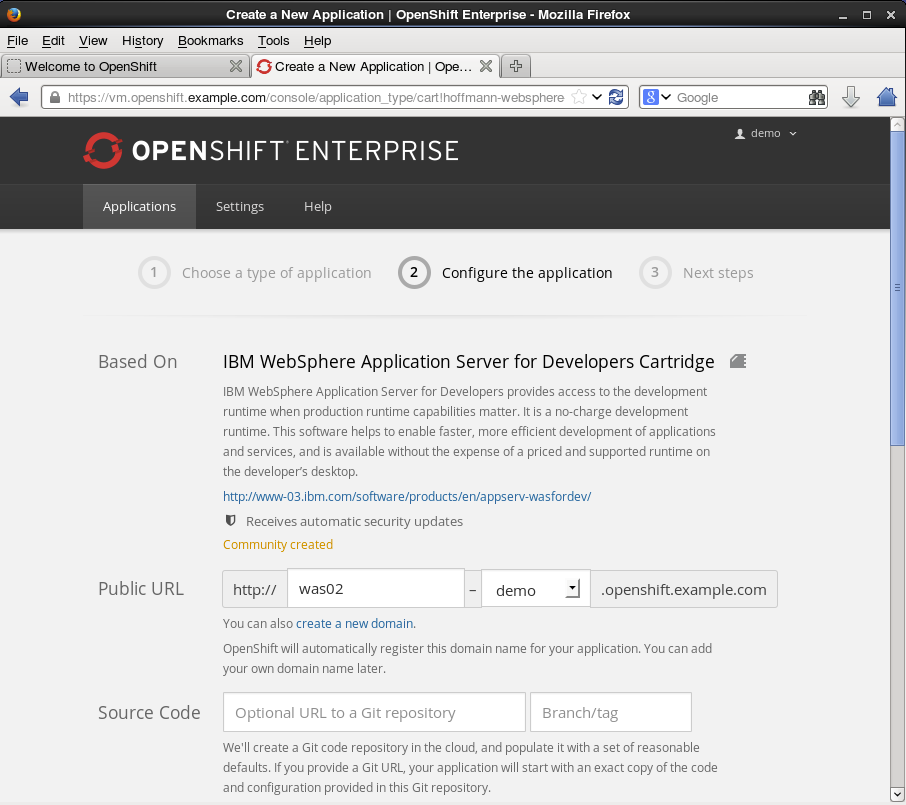The width and height of the screenshot is (906, 805).
Task: Go to the home page icon
Action: coord(887,97)
